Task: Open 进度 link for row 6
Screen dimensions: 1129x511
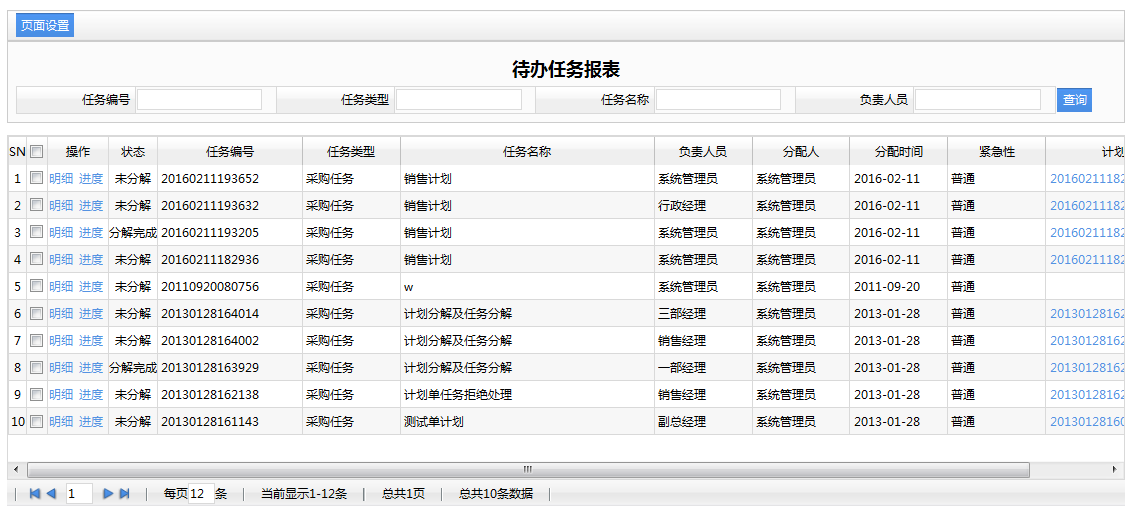Action: pyautogui.click(x=91, y=313)
